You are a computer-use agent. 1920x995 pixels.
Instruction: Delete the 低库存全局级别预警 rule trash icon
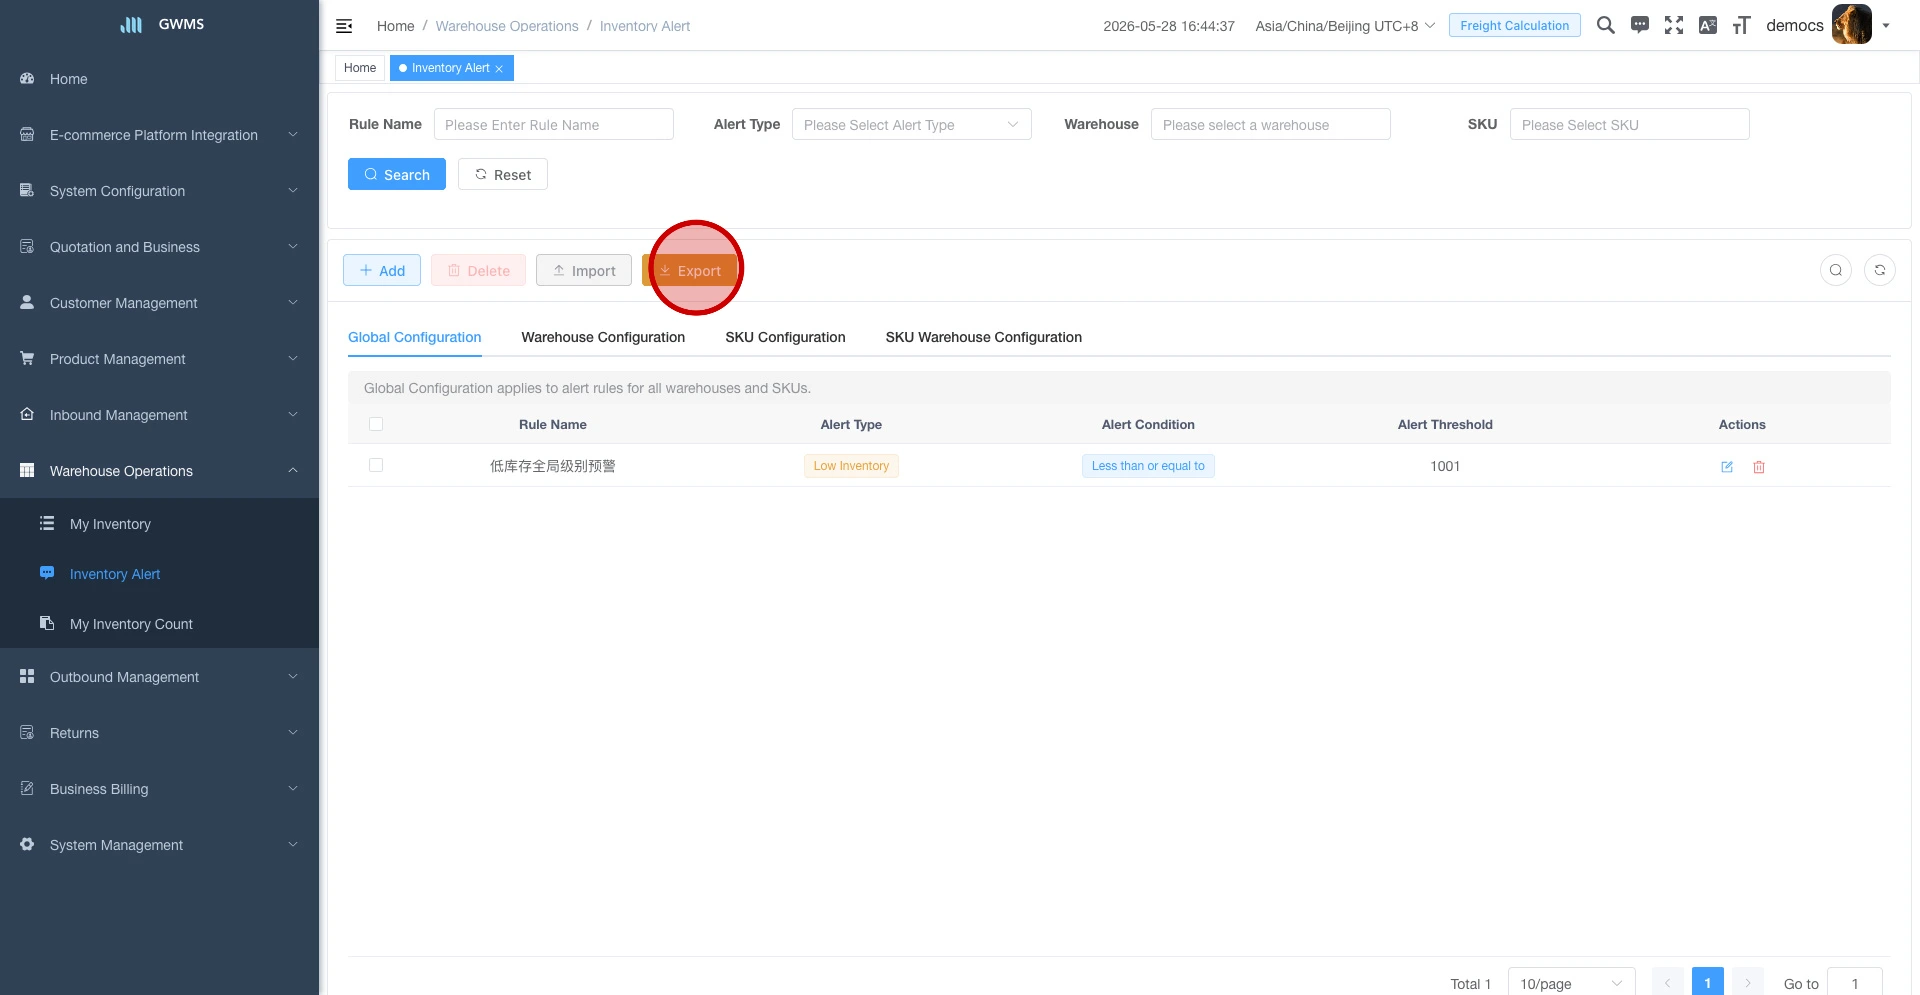(1759, 467)
